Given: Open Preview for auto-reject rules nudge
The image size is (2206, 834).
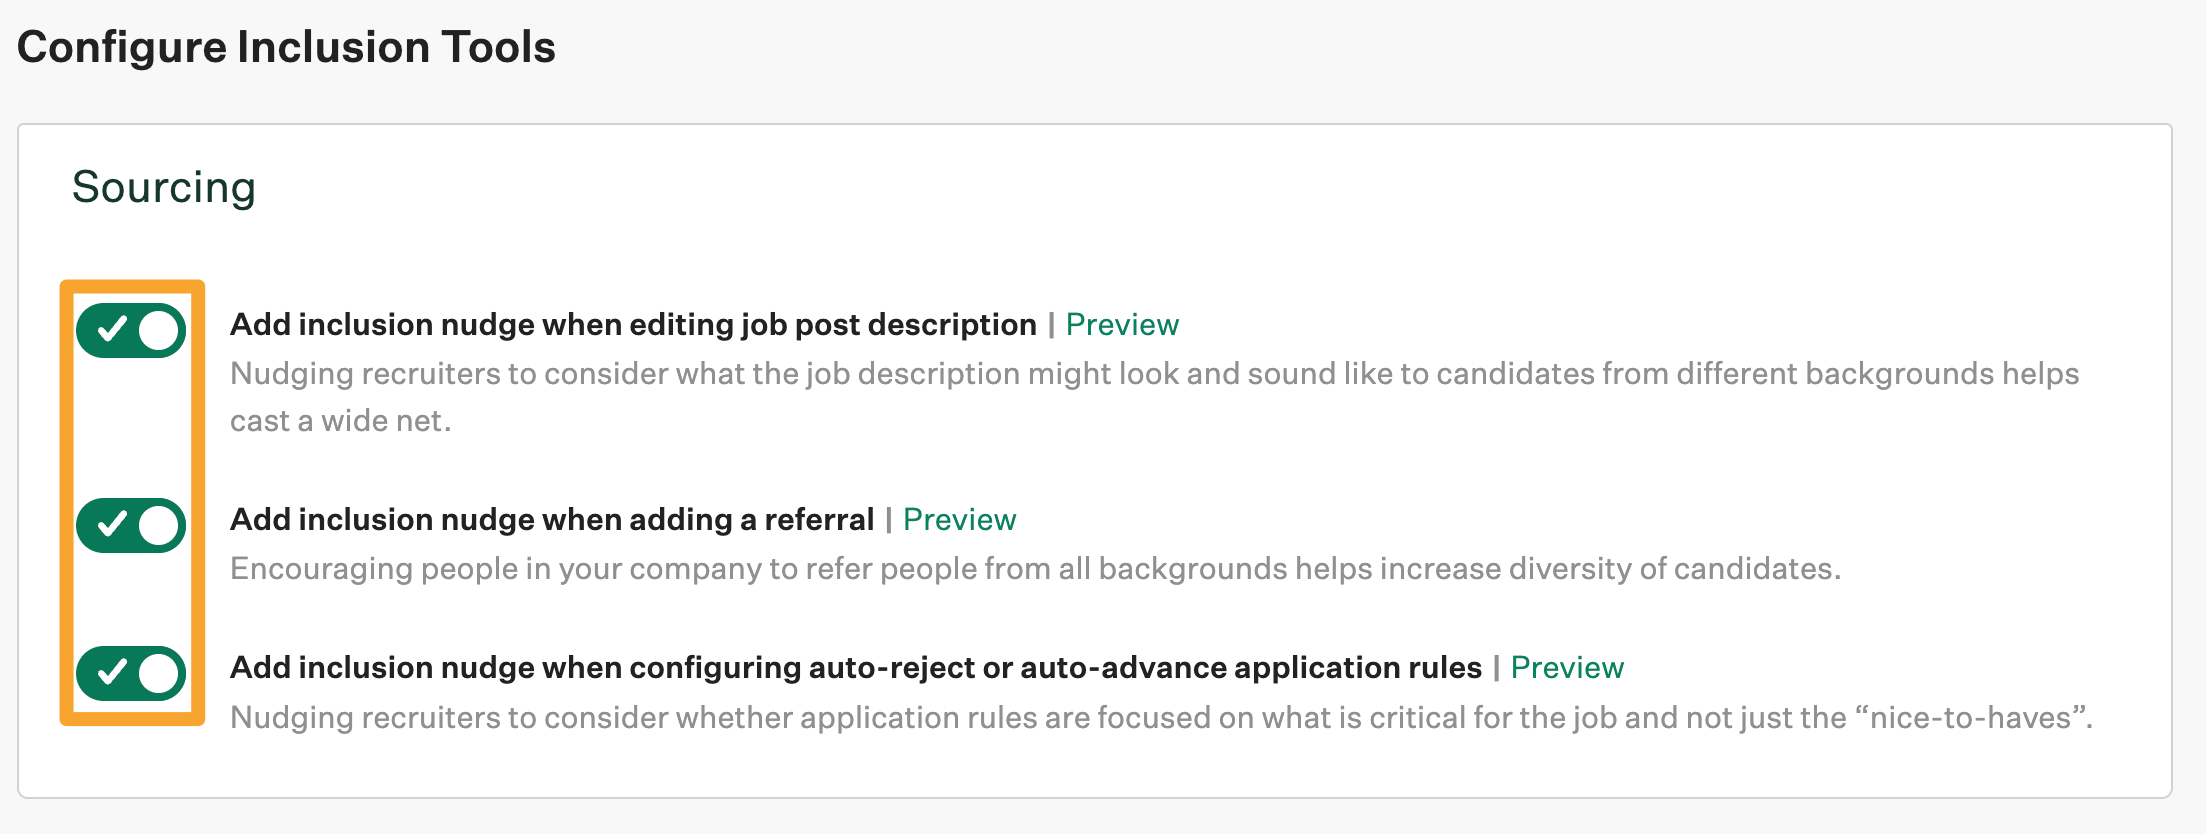Looking at the screenshot, I should [1567, 668].
